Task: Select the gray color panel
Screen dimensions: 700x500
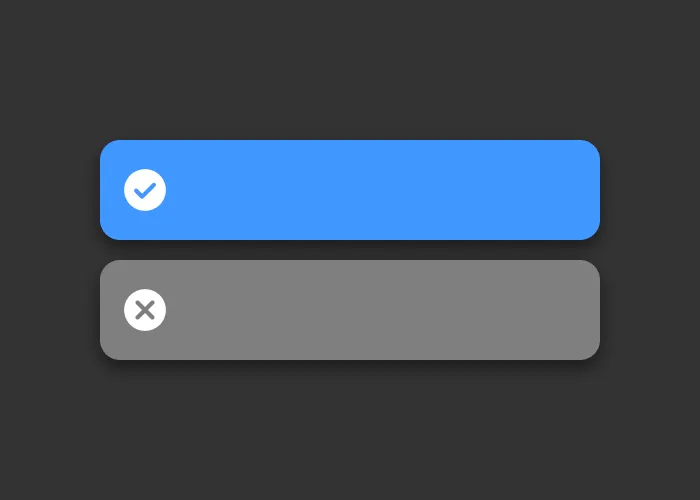Action: pyautogui.click(x=350, y=310)
